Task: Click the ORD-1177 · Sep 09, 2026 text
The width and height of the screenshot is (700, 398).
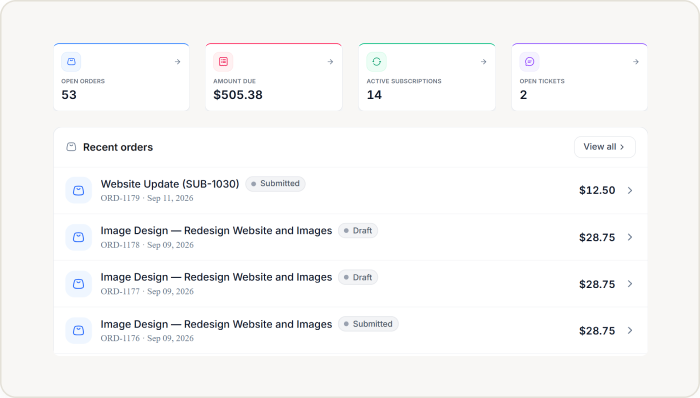Action: 147,291
